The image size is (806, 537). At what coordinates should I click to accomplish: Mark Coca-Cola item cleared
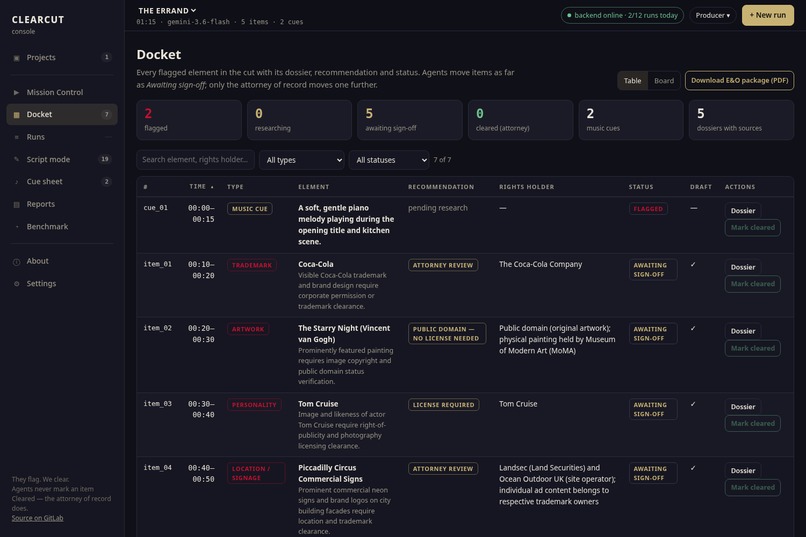(x=753, y=284)
